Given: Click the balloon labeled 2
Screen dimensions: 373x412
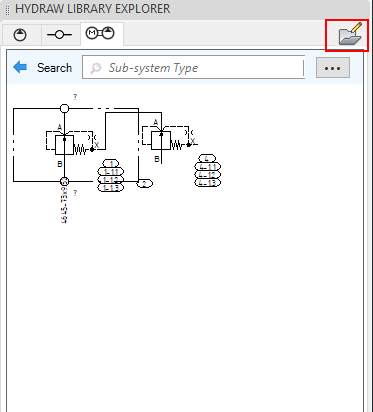Looking at the screenshot, I should click(145, 183).
